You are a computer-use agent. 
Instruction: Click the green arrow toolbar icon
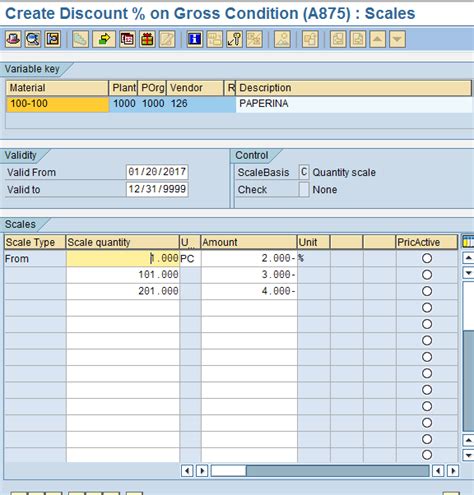pyautogui.click(x=104, y=39)
